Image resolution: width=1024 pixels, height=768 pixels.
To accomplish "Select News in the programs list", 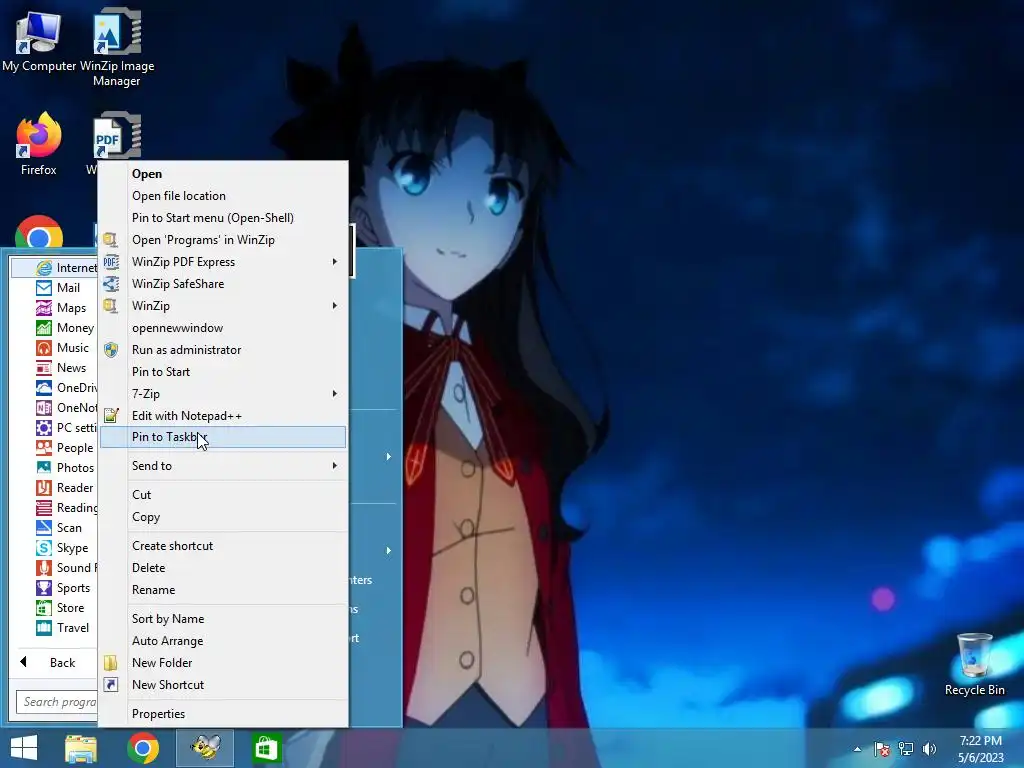I will 61,368.
